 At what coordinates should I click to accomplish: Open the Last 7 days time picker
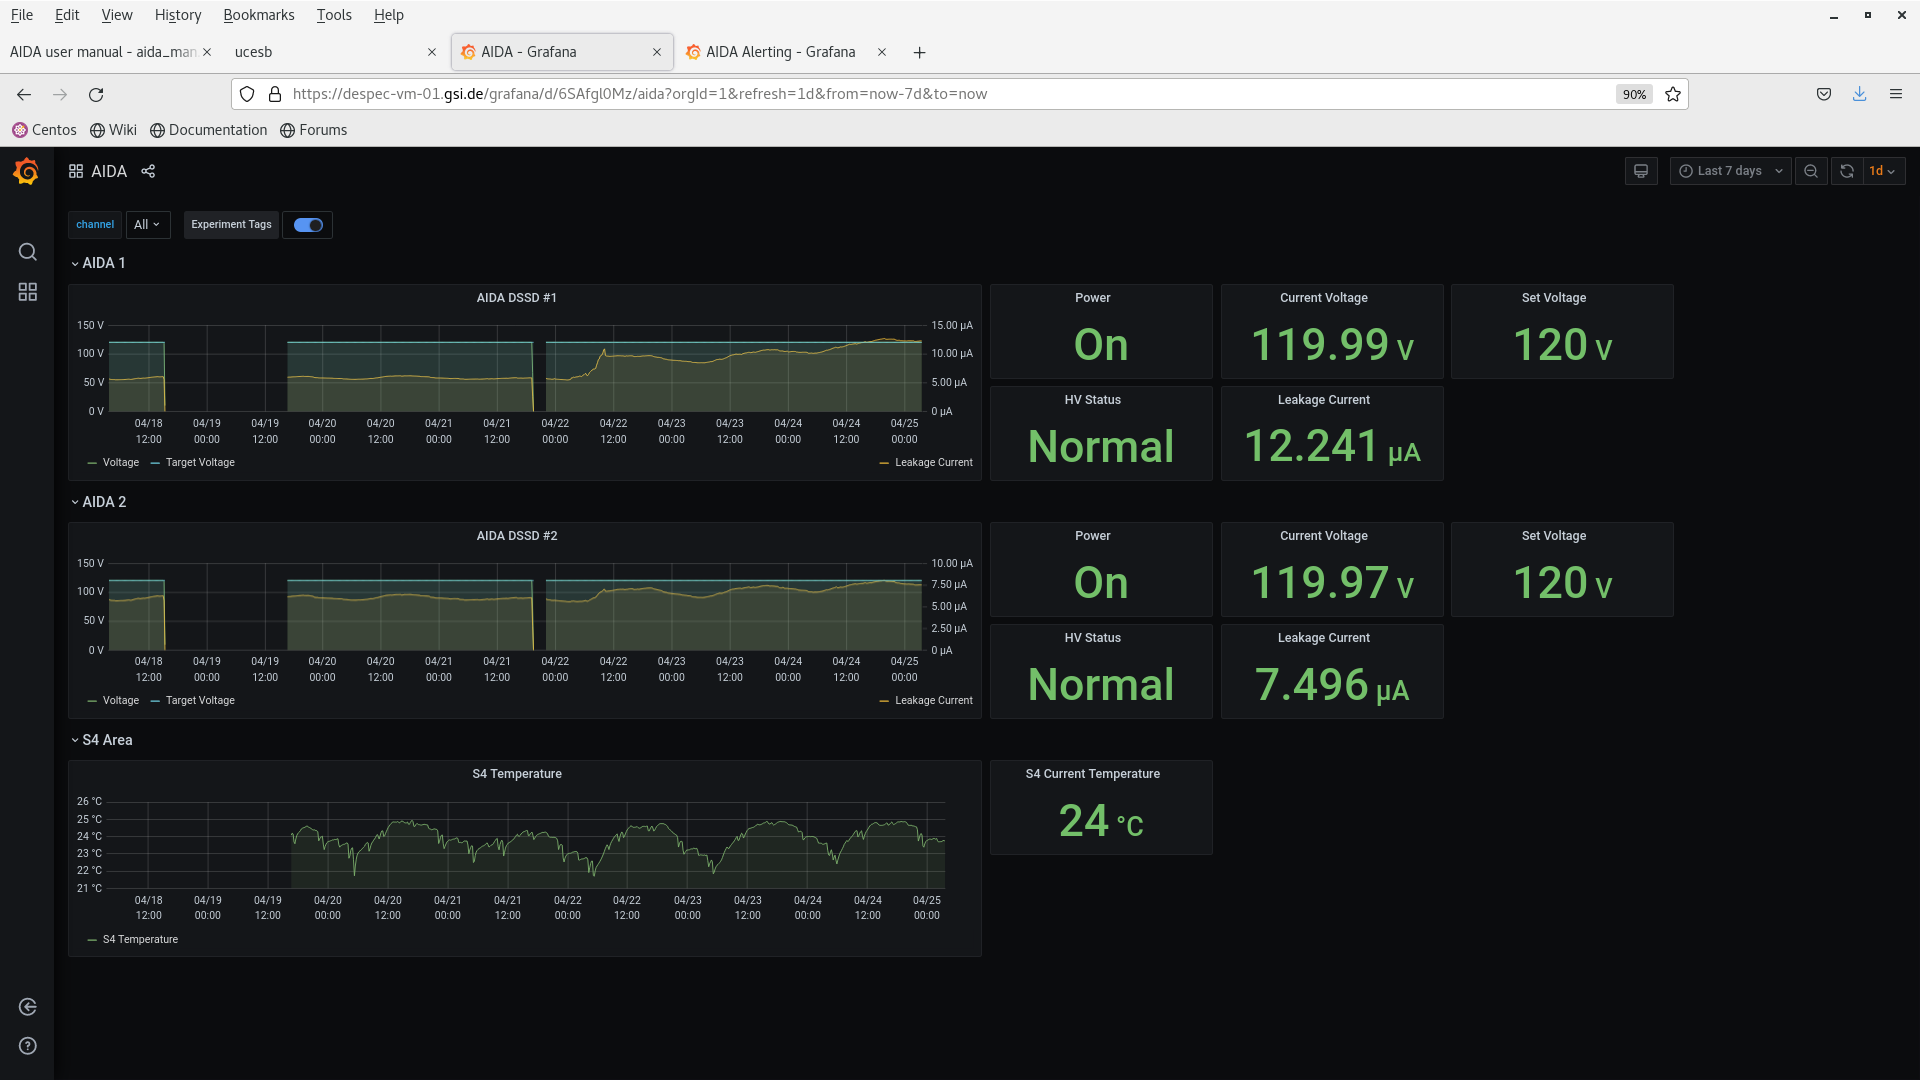tap(1731, 171)
